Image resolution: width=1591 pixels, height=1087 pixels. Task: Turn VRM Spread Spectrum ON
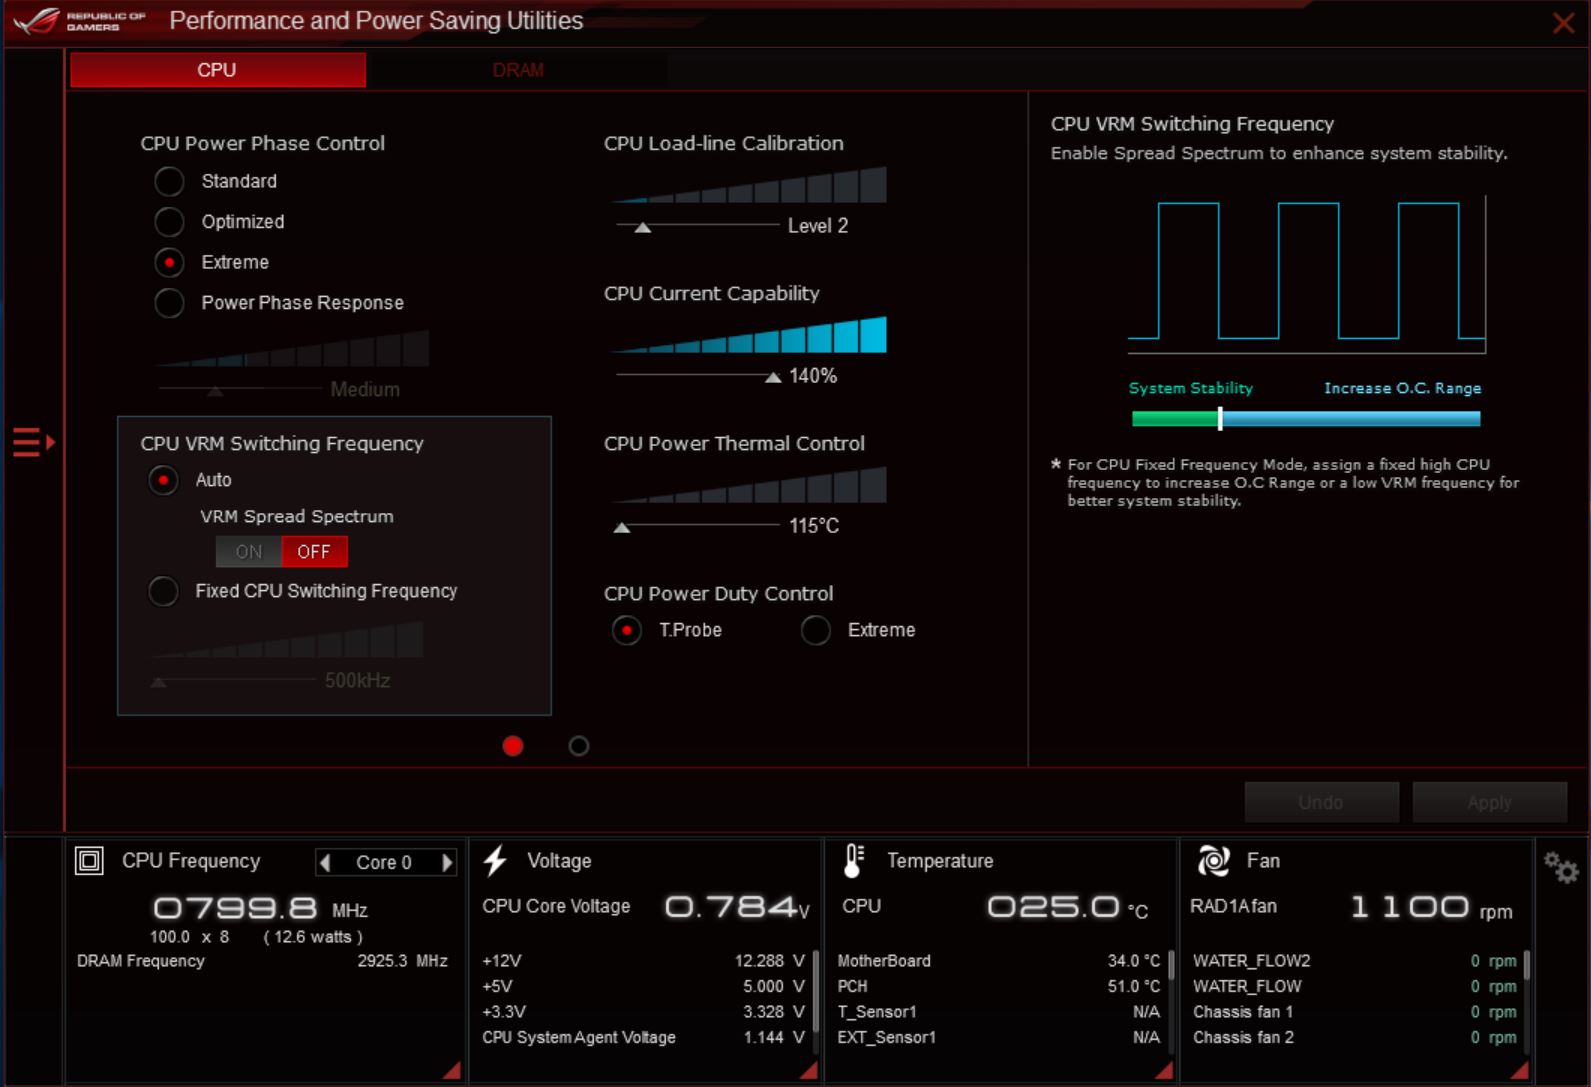tap(249, 552)
